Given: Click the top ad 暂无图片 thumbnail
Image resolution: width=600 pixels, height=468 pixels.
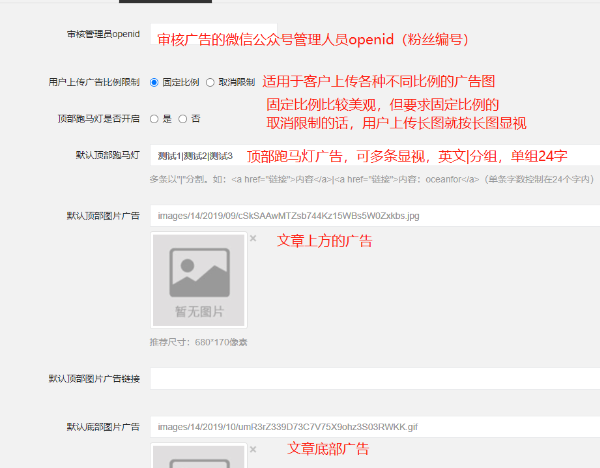Looking at the screenshot, I should (x=199, y=280).
